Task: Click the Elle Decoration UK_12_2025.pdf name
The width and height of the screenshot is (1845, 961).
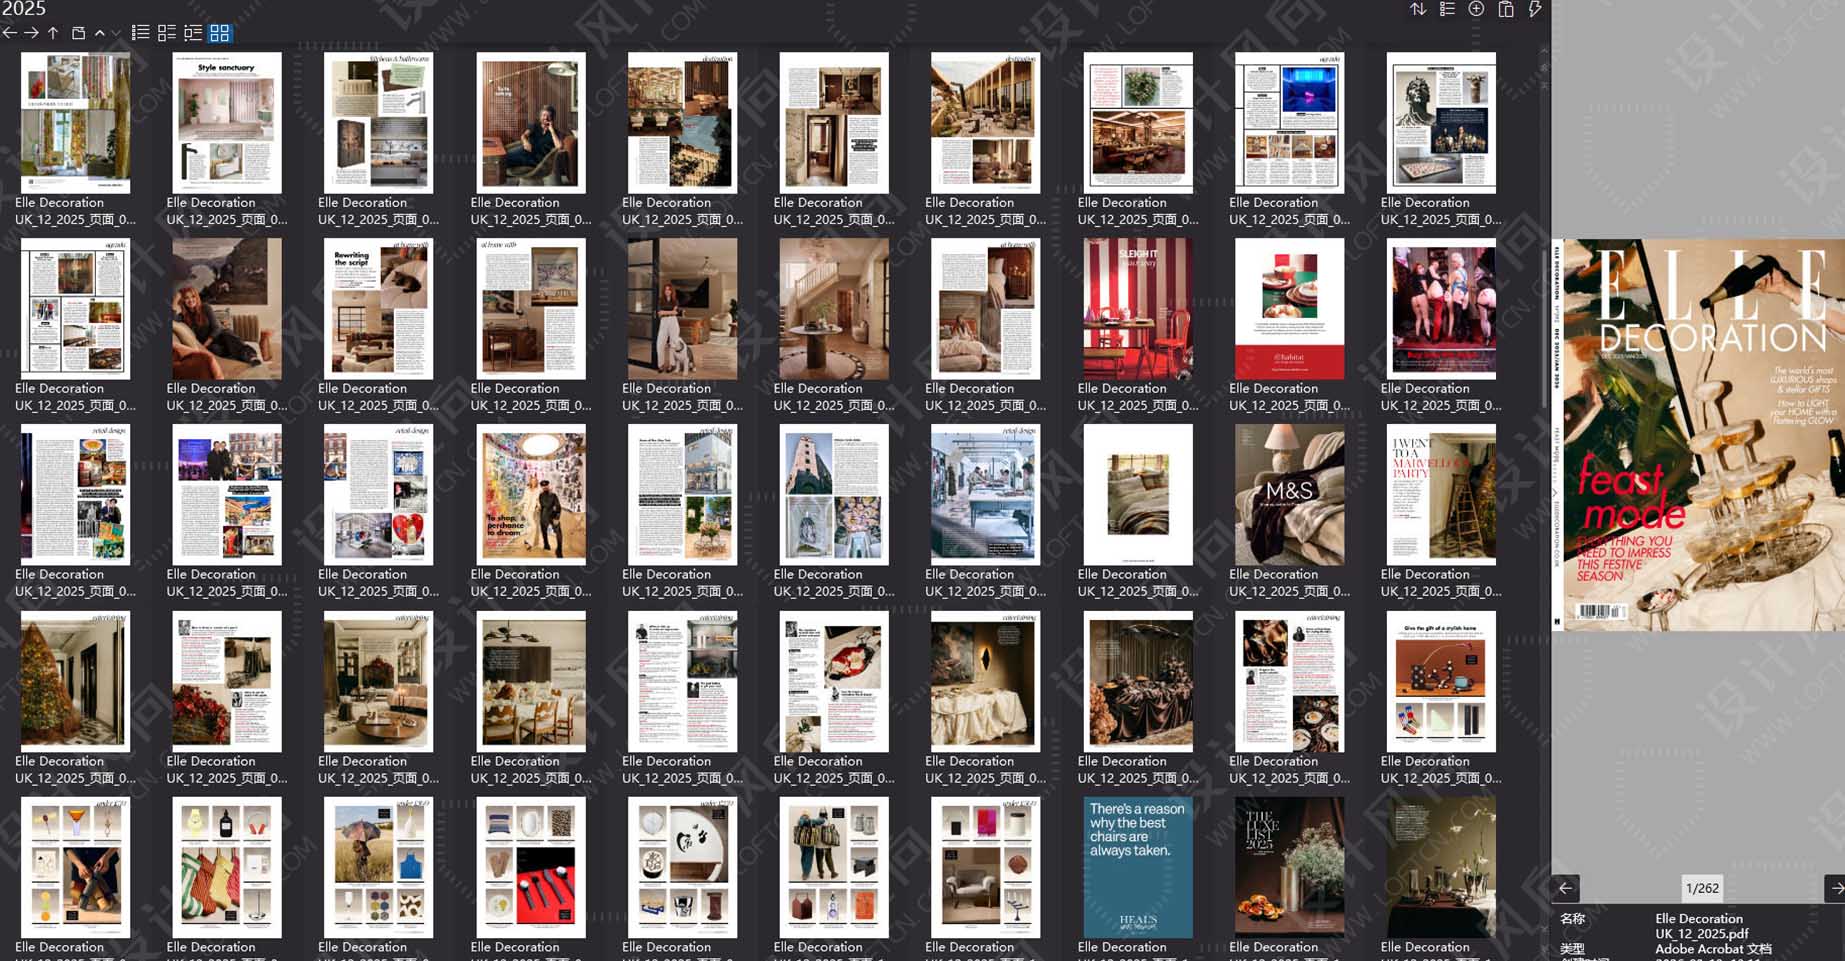Action: click(x=1700, y=925)
